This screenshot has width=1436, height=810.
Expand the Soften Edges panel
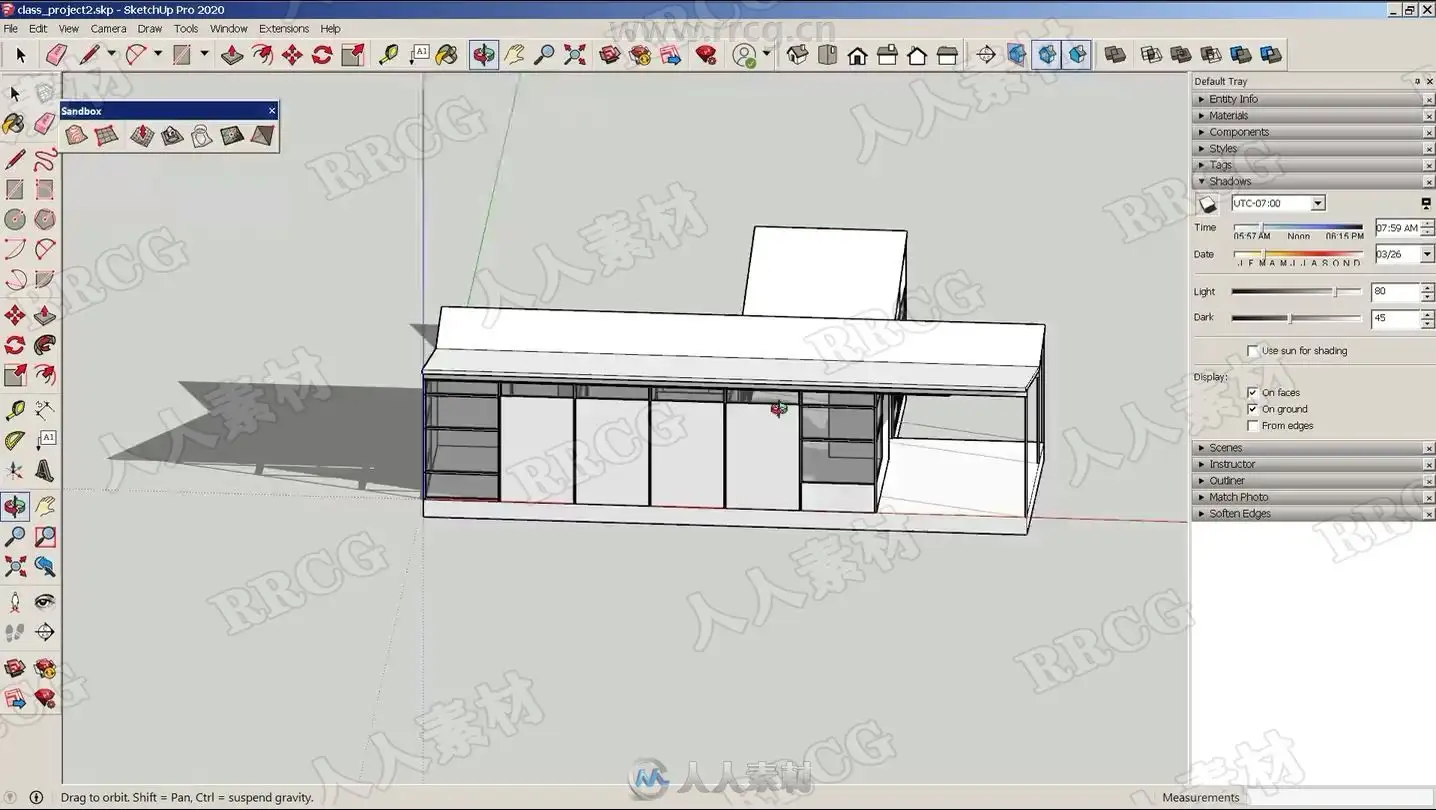coord(1313,514)
